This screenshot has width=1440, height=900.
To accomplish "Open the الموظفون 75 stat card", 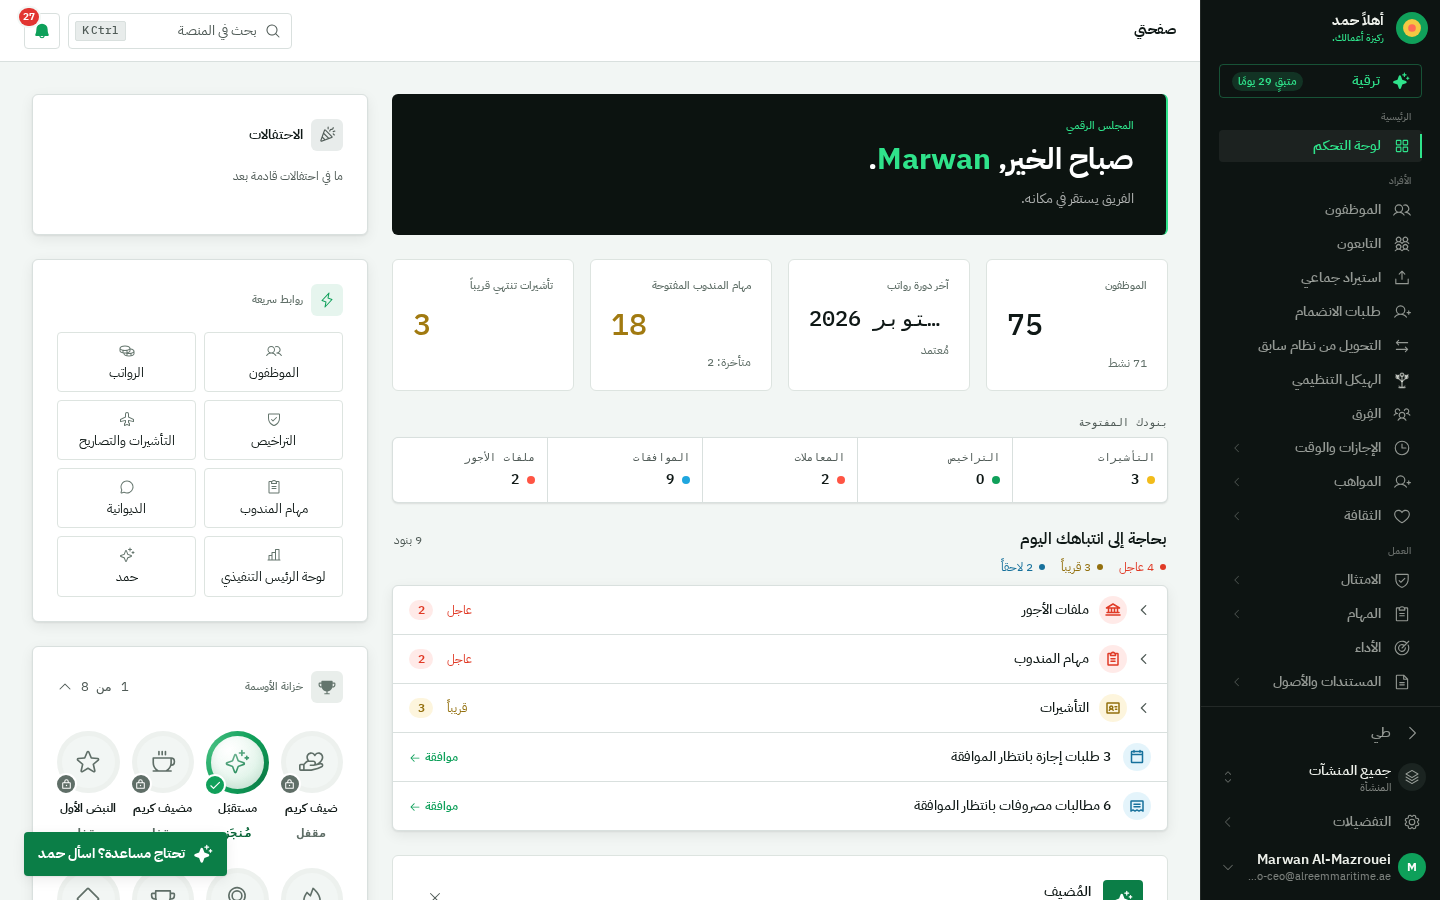I will pos(1076,325).
